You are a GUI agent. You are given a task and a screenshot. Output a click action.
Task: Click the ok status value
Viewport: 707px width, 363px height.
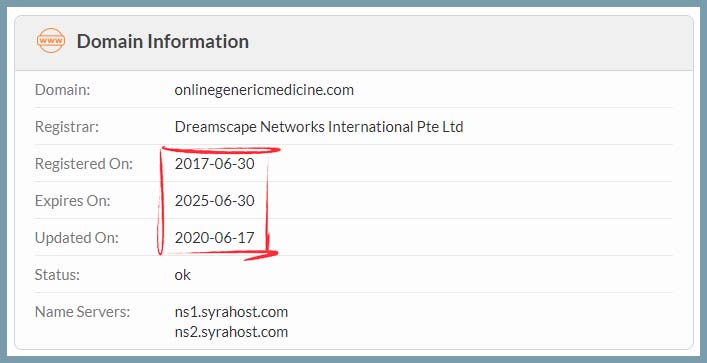(x=183, y=275)
